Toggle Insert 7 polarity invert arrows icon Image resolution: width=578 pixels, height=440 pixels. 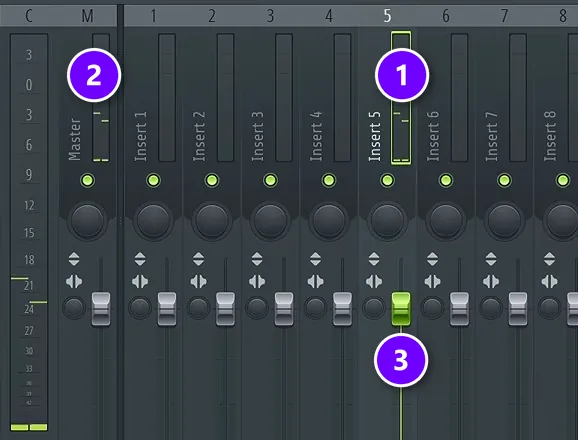(x=491, y=259)
